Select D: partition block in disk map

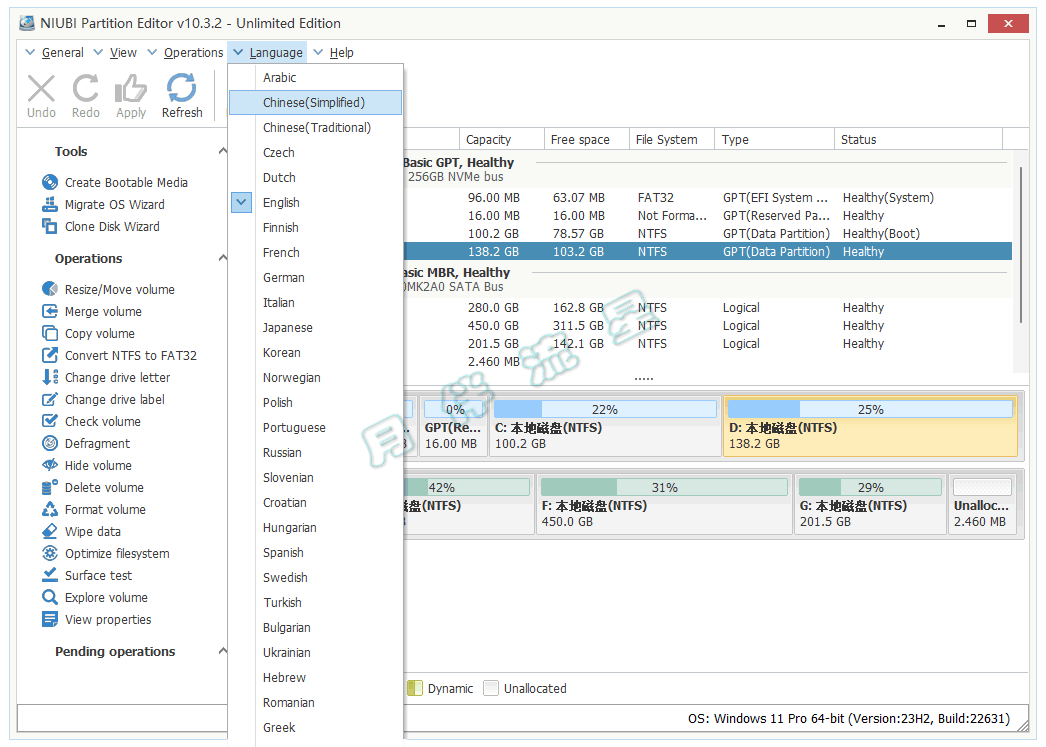tap(871, 426)
